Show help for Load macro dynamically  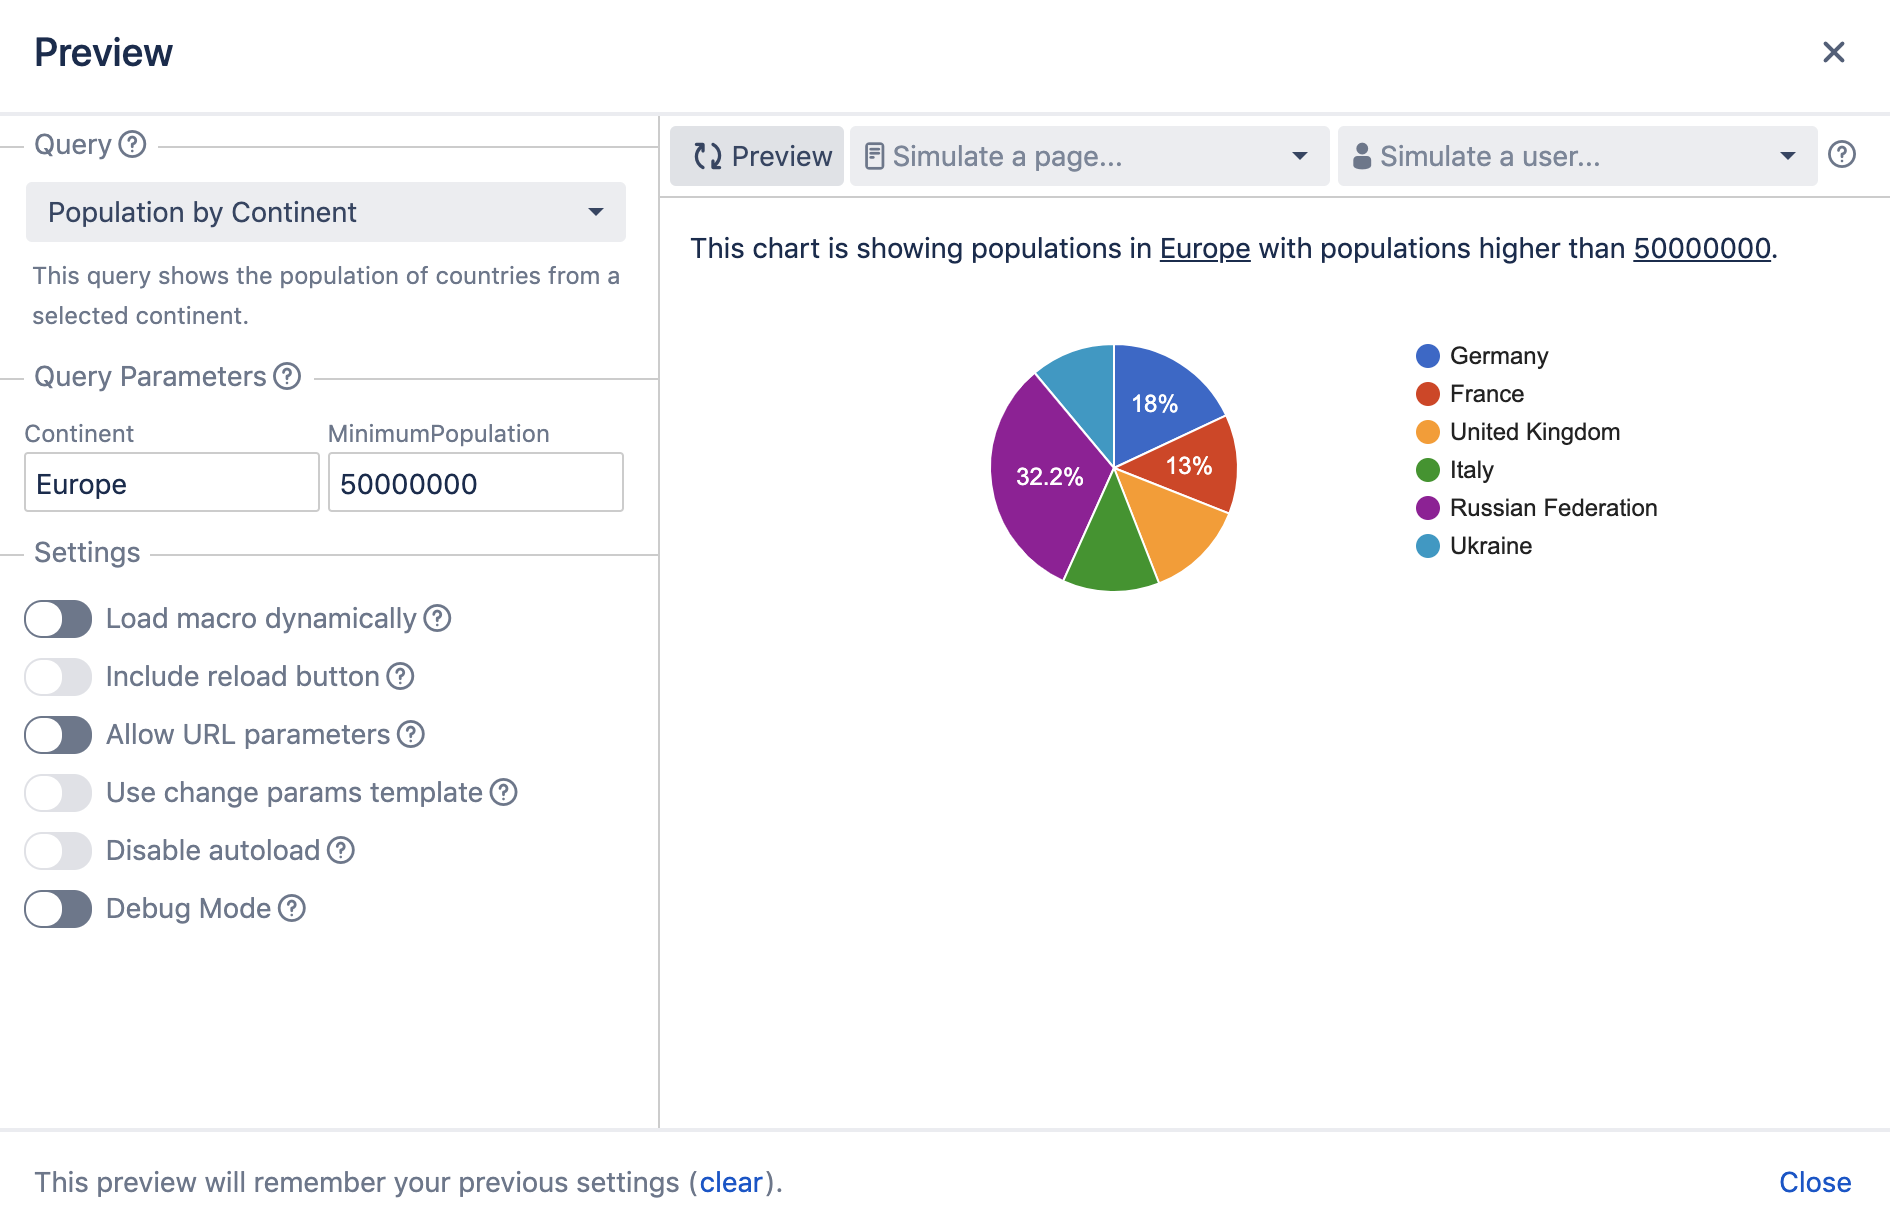tap(437, 618)
